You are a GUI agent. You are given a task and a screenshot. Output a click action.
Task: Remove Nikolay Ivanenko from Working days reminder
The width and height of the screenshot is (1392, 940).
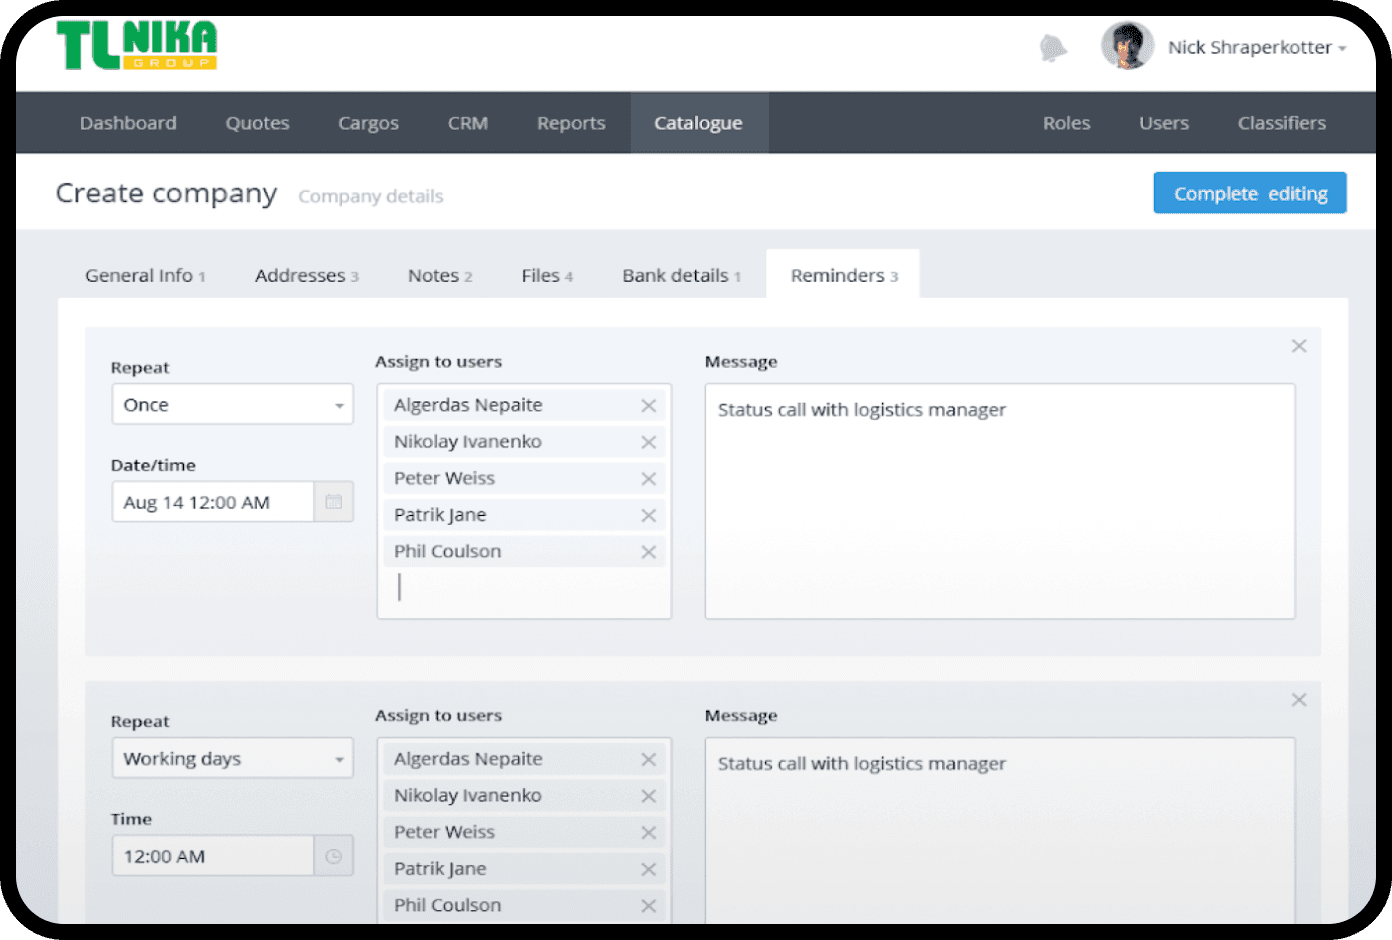(x=648, y=796)
